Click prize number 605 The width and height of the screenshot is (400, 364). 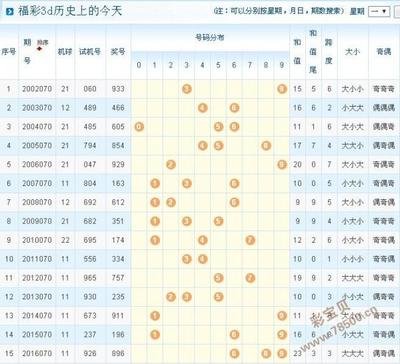pyautogui.click(x=118, y=127)
